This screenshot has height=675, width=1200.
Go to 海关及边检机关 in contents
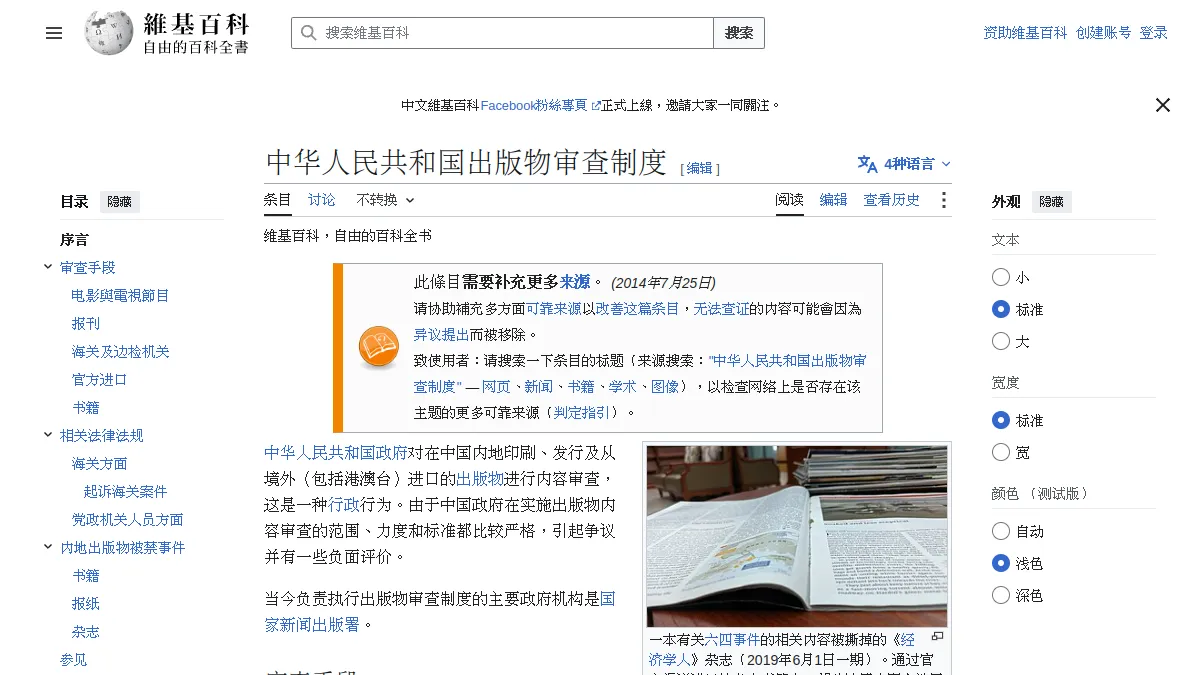[x=120, y=351]
